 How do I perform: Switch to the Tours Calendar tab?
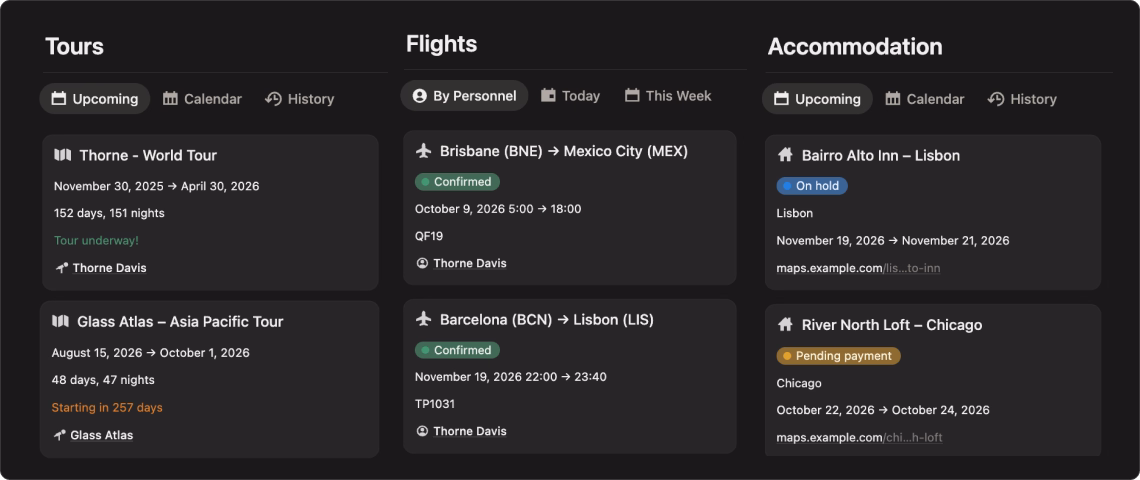202,99
